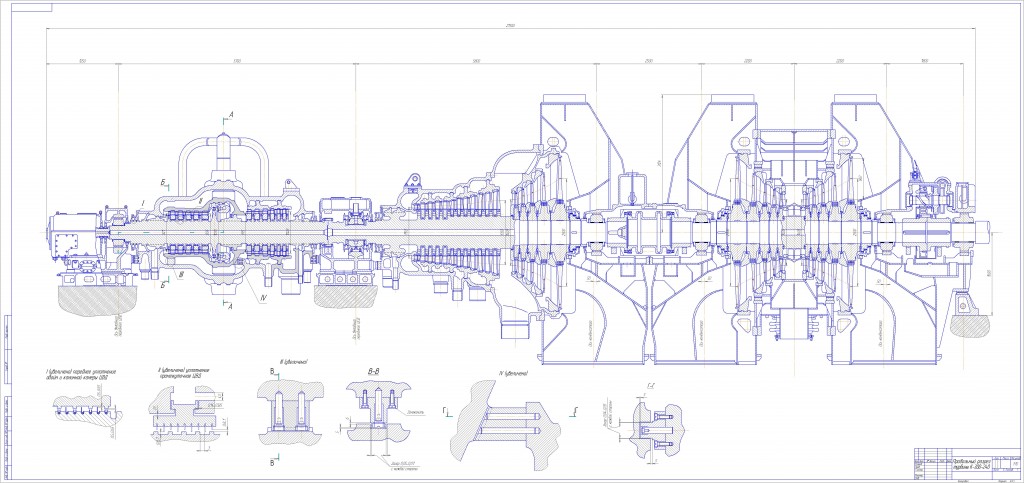Click the 'III (увеличено)' detail heading
This screenshot has width=1024, height=483.
click(293, 360)
